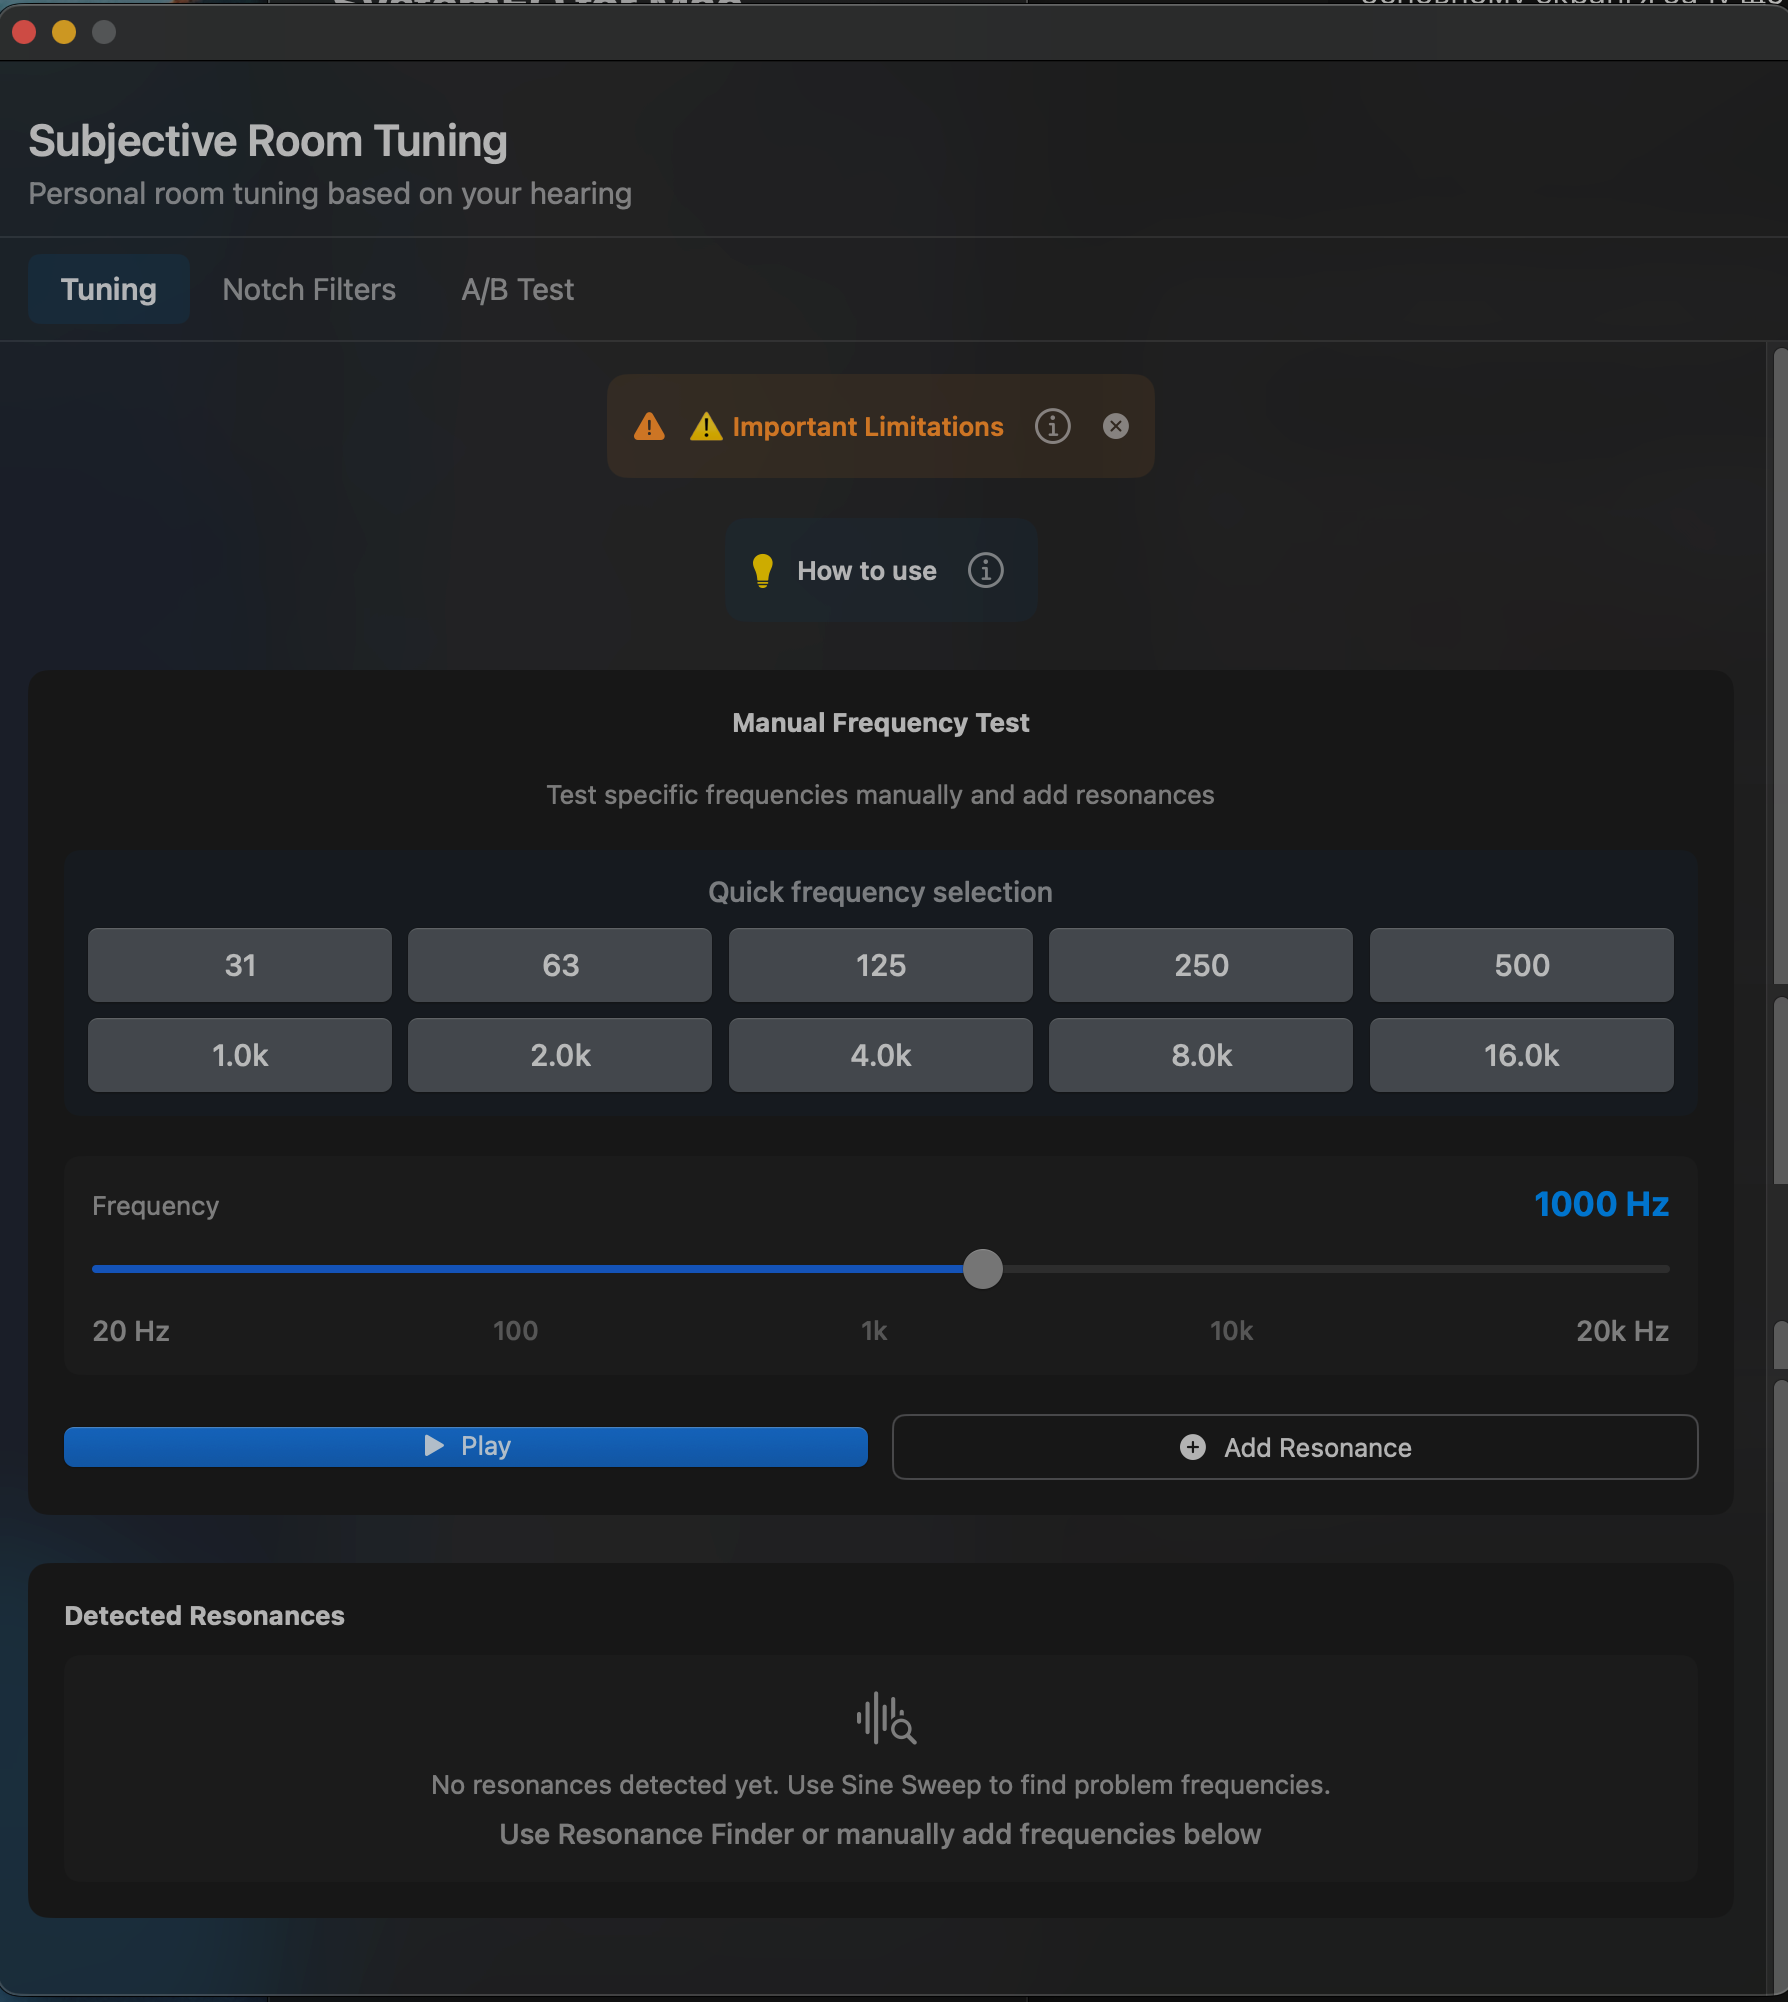Click the Important Limitations text
Image resolution: width=1788 pixels, height=2002 pixels.
tap(868, 426)
